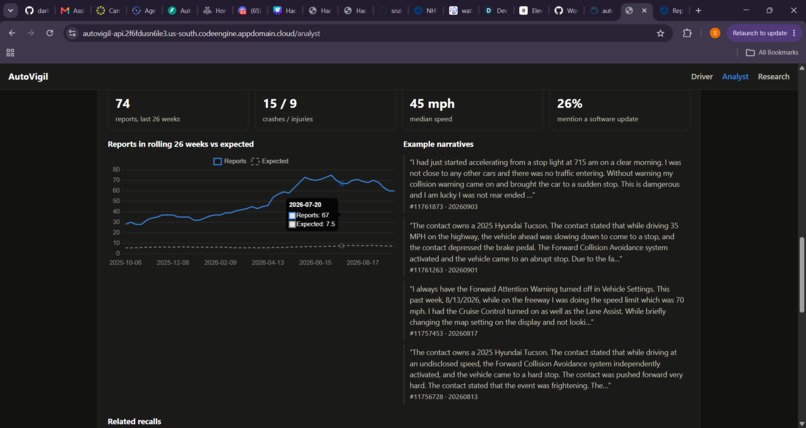
Task: Switch to the 'Elev' tab
Action: pyautogui.click(x=531, y=10)
